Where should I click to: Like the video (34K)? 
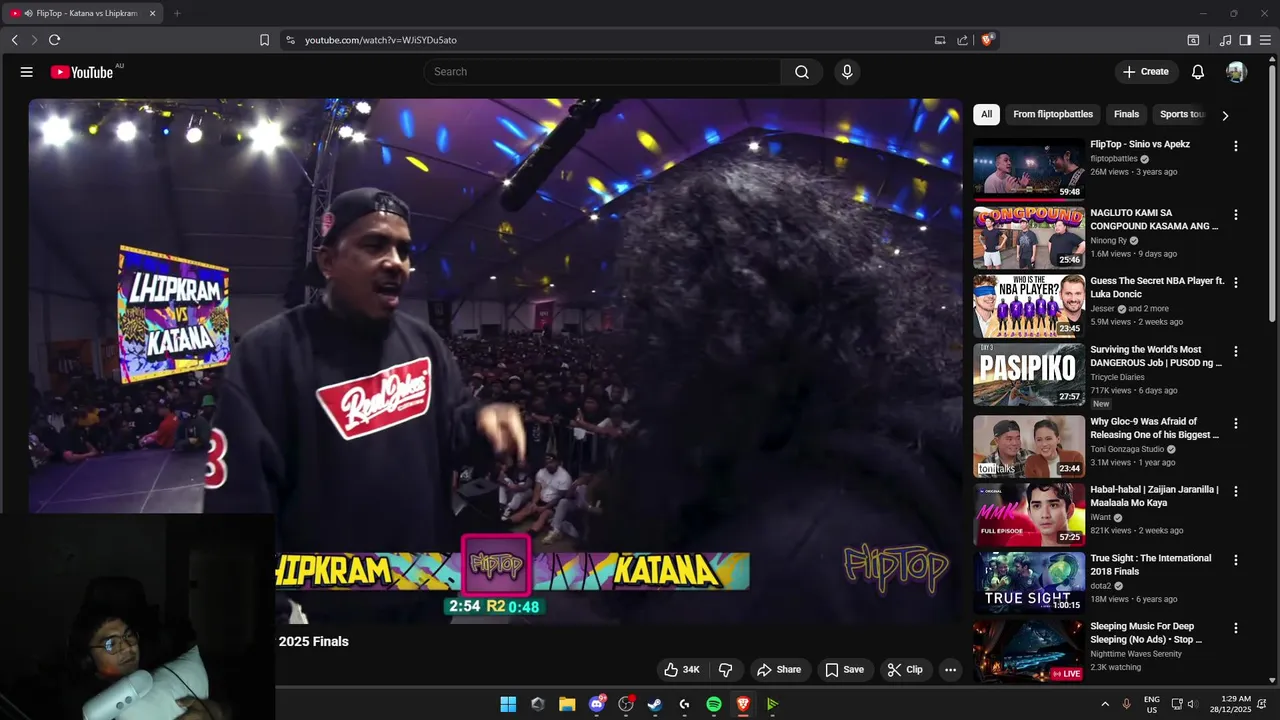pyautogui.click(x=681, y=670)
